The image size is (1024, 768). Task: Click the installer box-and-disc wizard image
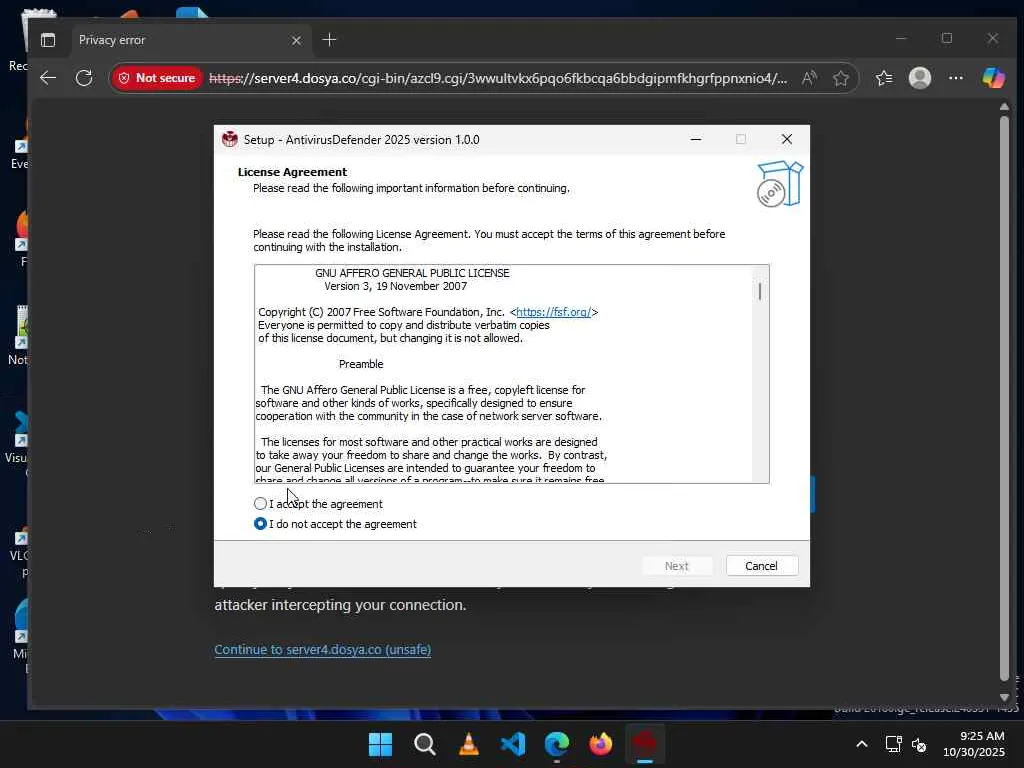click(779, 184)
